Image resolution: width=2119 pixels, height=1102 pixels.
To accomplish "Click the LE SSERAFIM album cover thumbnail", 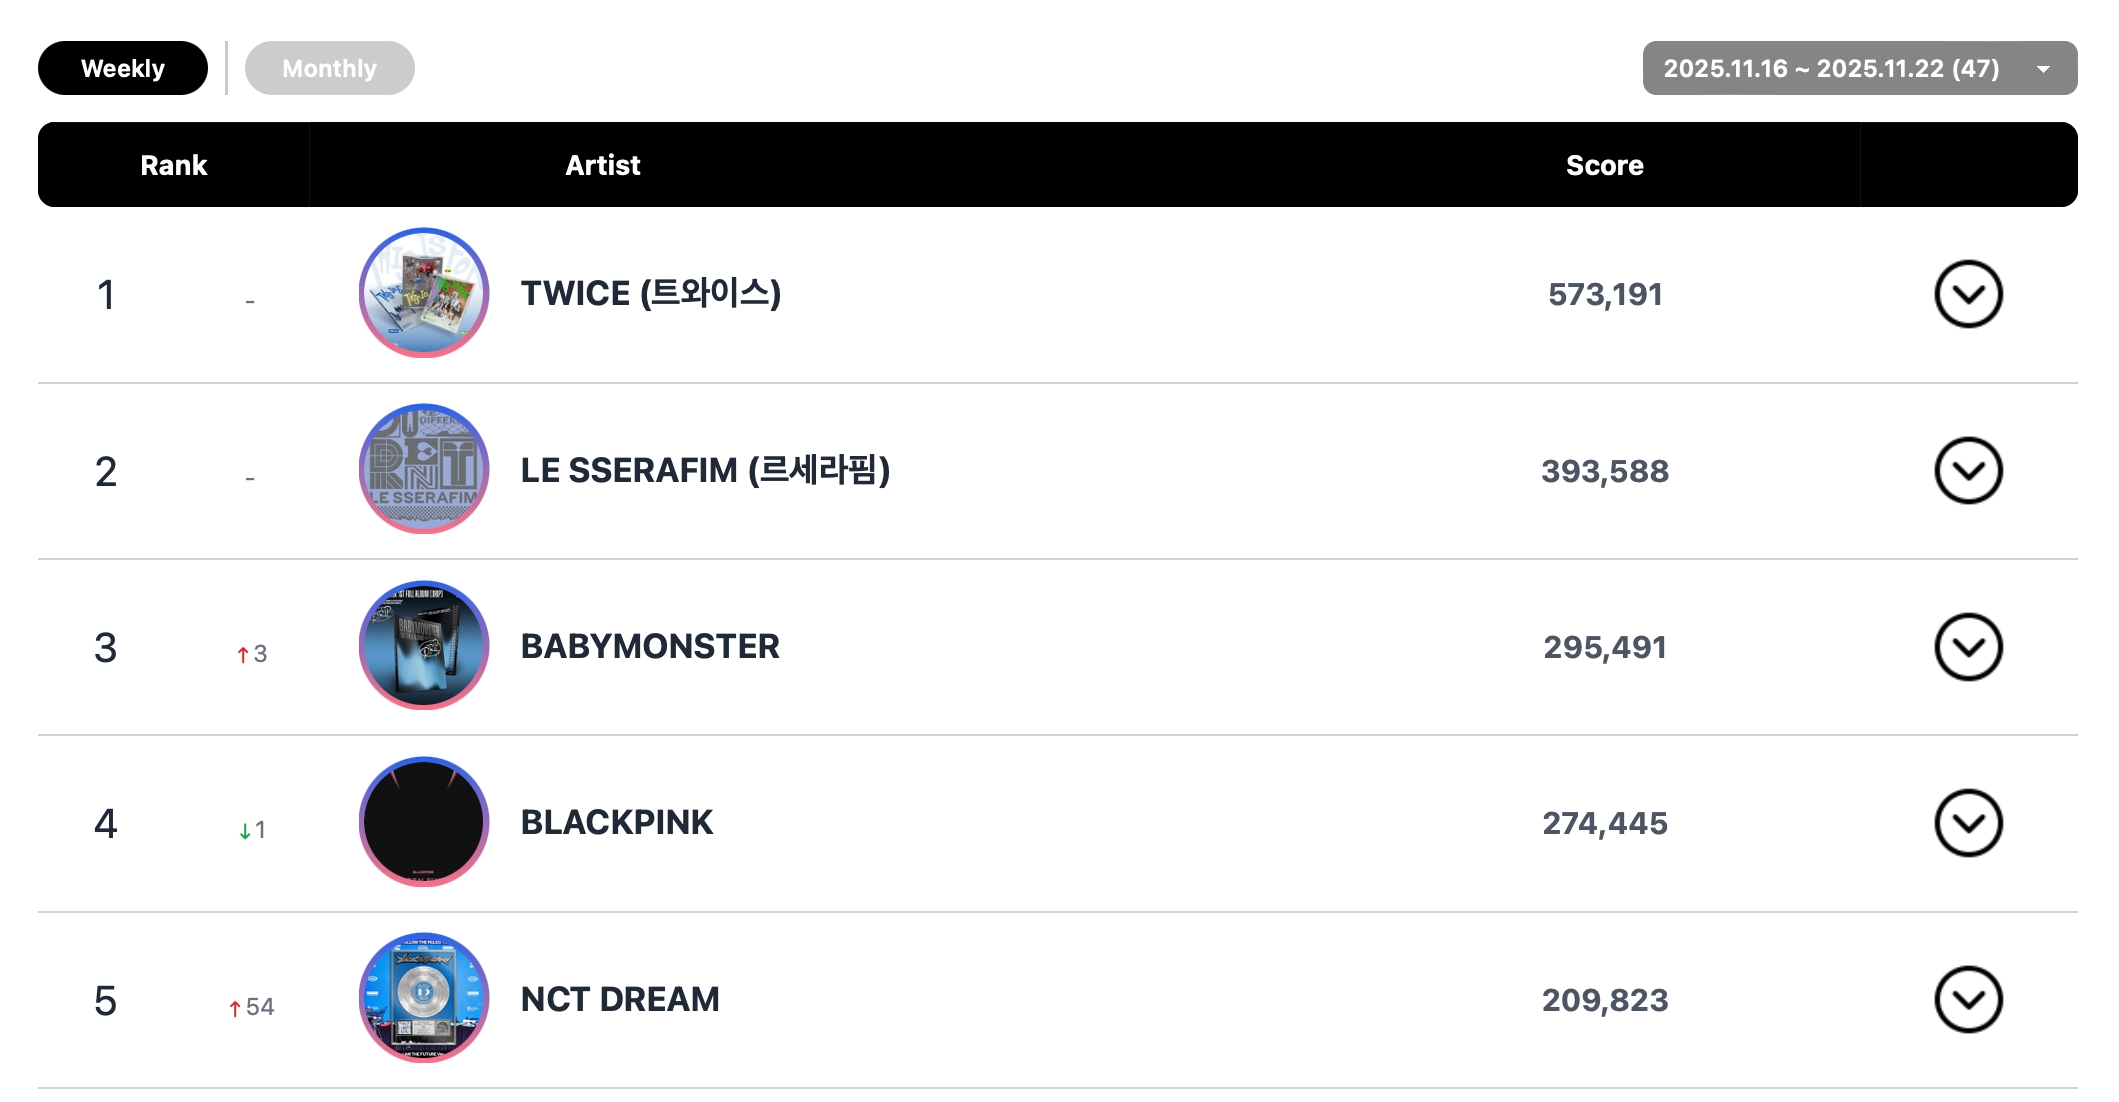I will point(424,469).
